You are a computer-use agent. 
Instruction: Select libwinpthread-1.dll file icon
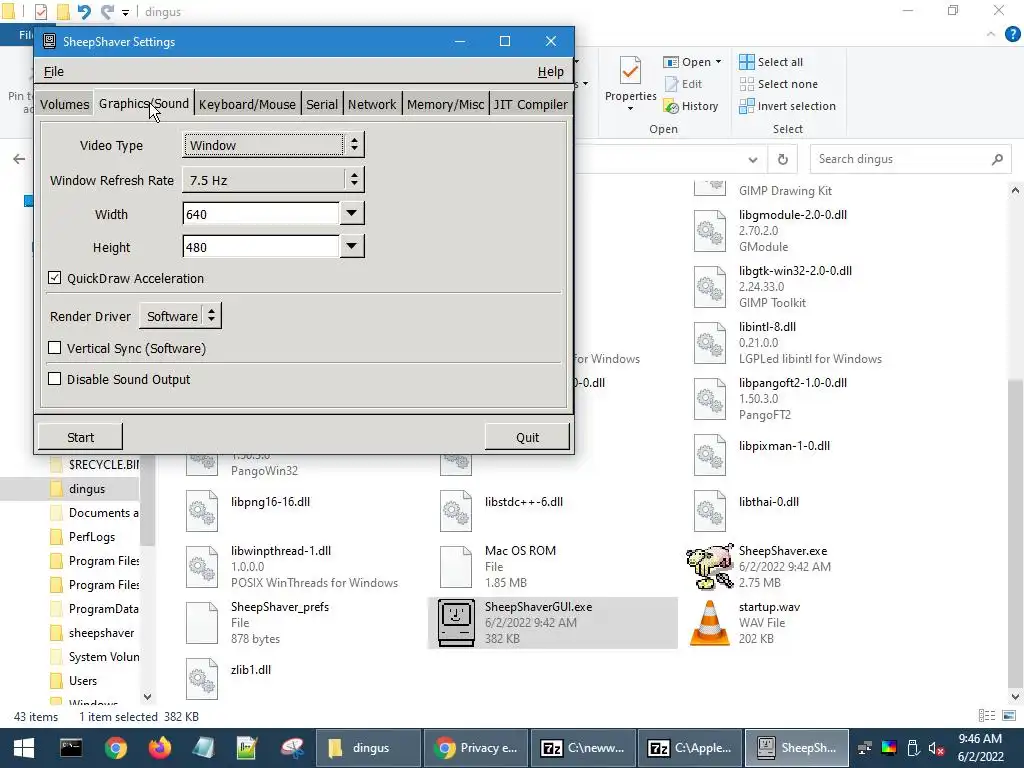point(202,567)
